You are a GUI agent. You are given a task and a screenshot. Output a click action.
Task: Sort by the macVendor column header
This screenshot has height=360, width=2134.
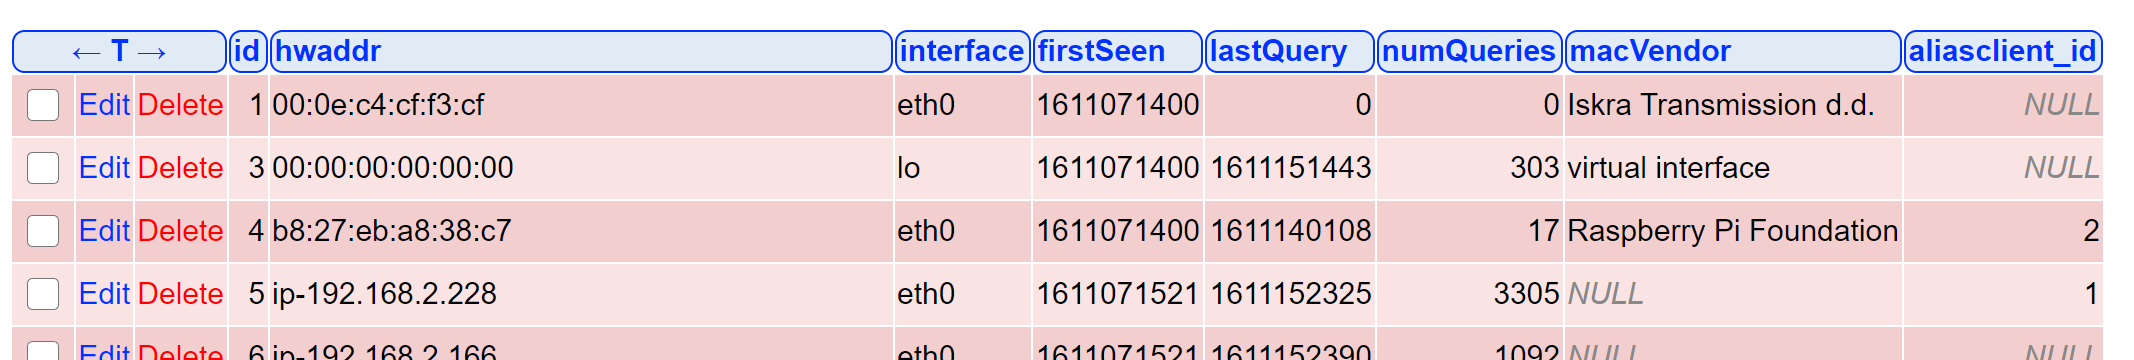tap(1650, 51)
